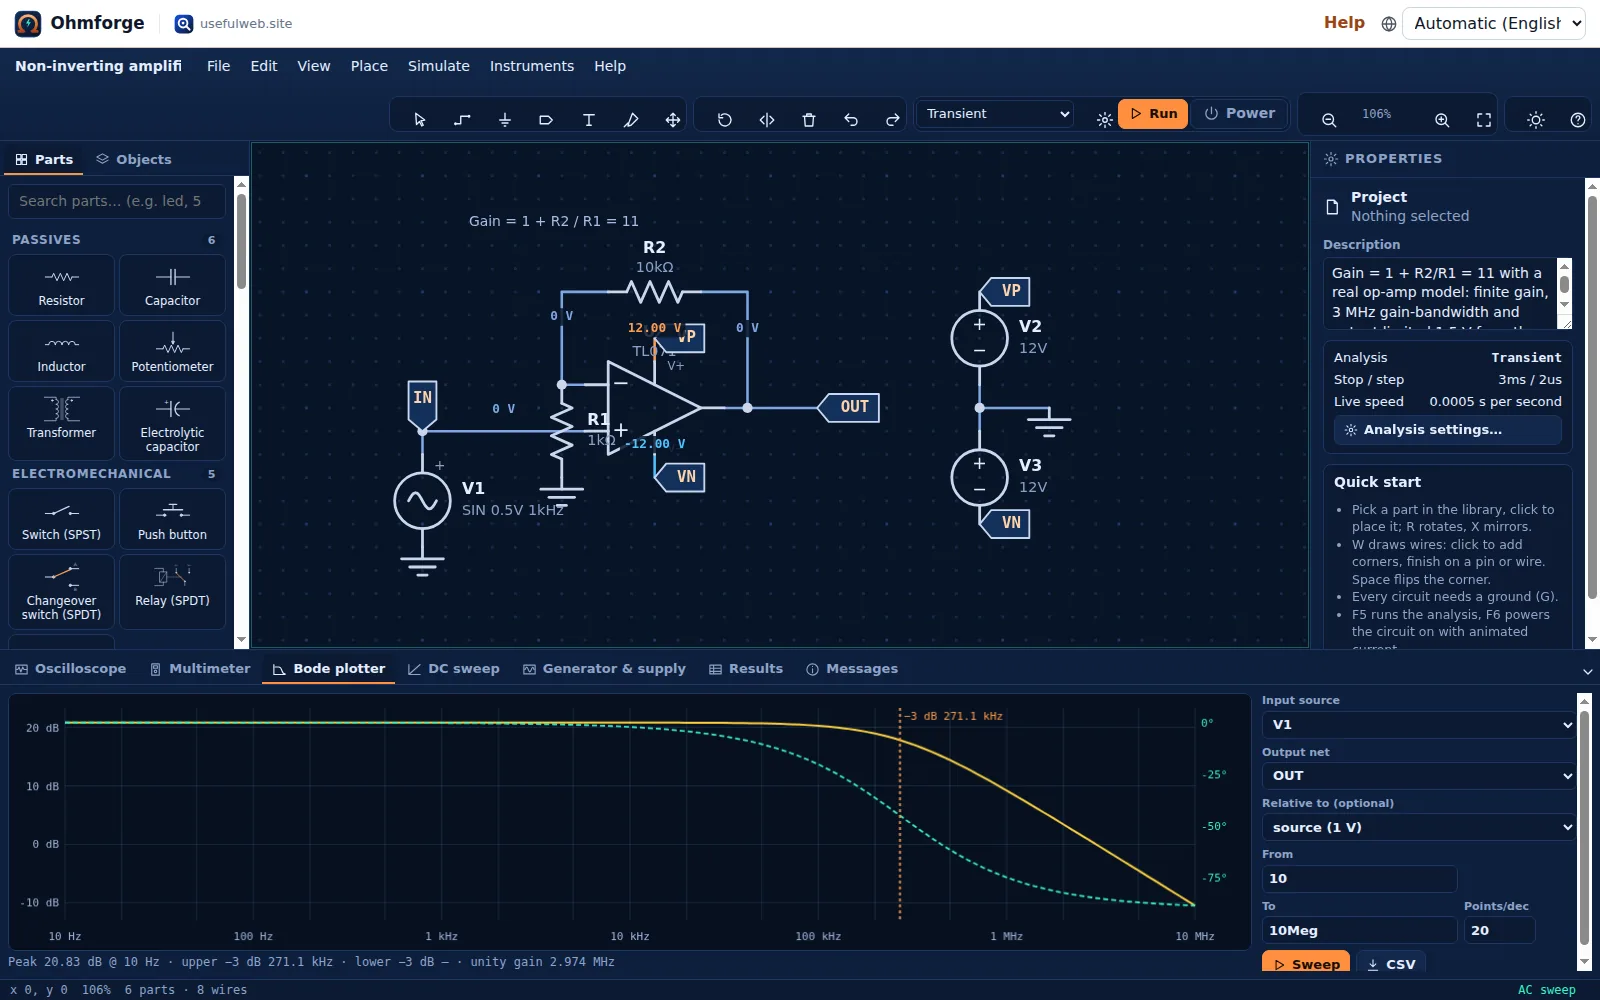Undo the last action
The height and width of the screenshot is (1000, 1600).
point(851,120)
